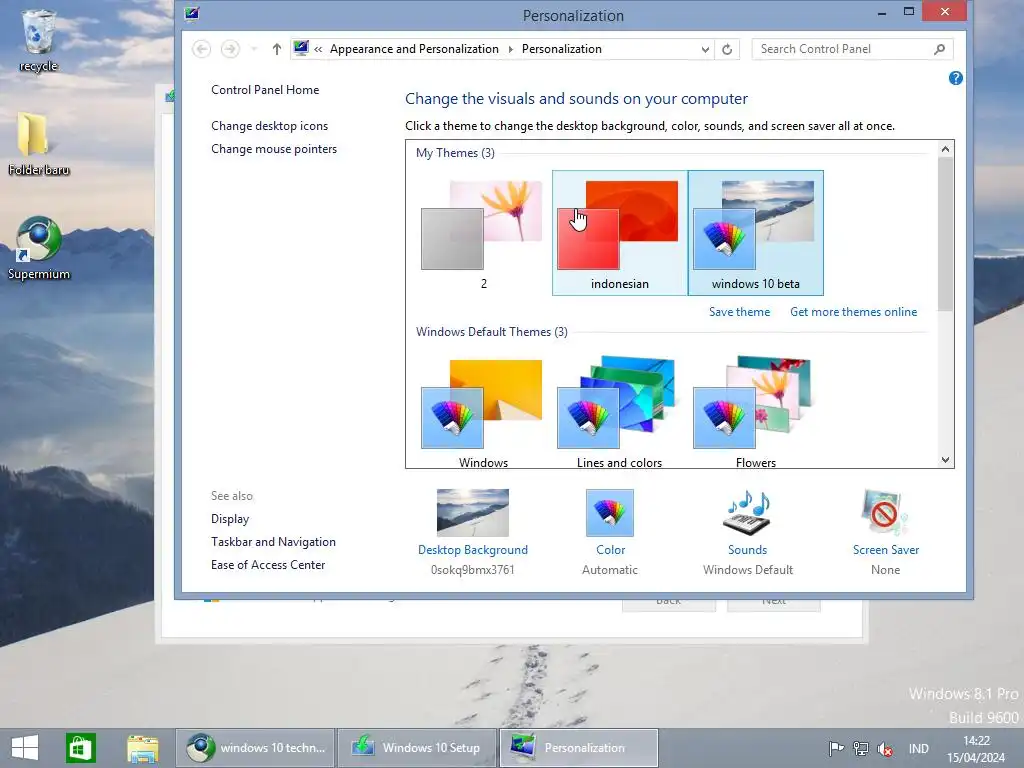The height and width of the screenshot is (768, 1024).
Task: Expand the breadcrumb double-chevron
Action: [x=318, y=49]
